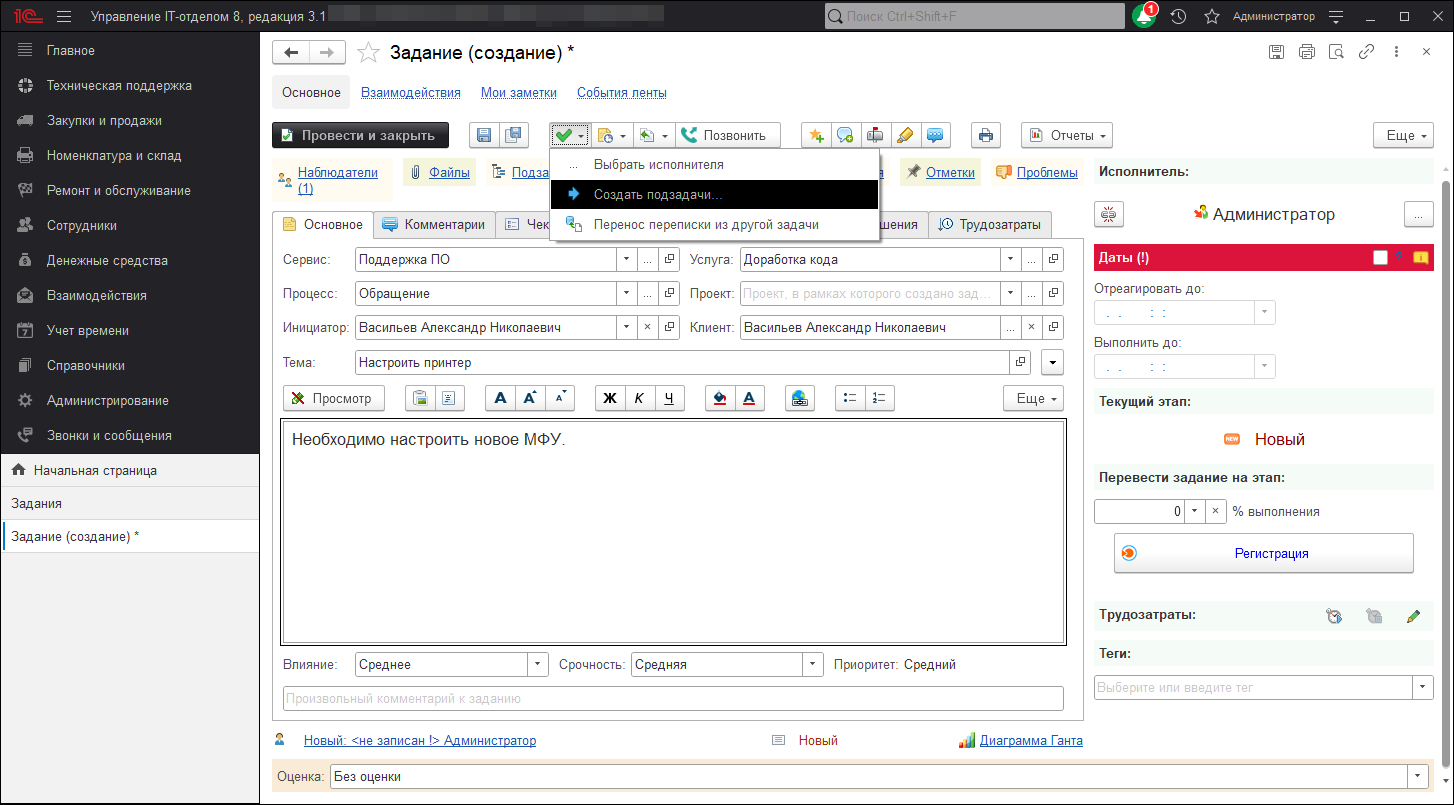Toggle underline formatting with the Ч button
The width and height of the screenshot is (1454, 805).
669,398
